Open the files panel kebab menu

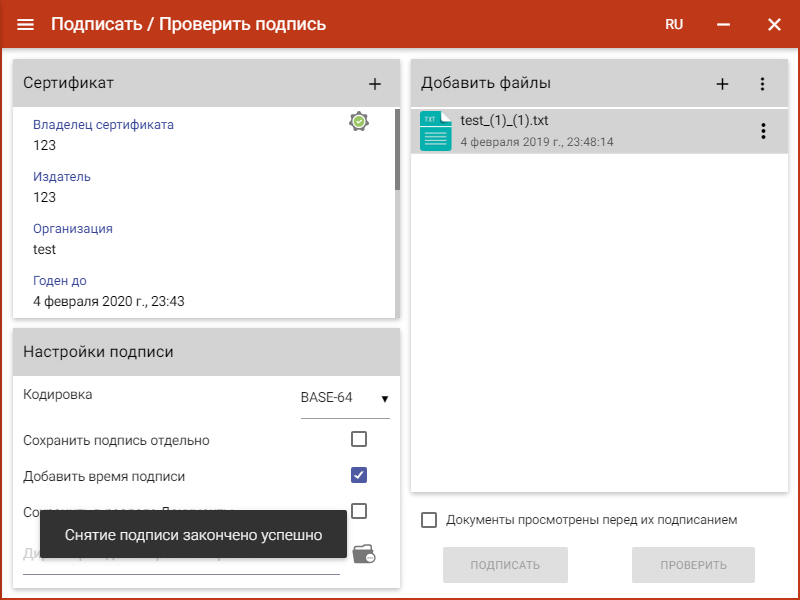[x=763, y=84]
